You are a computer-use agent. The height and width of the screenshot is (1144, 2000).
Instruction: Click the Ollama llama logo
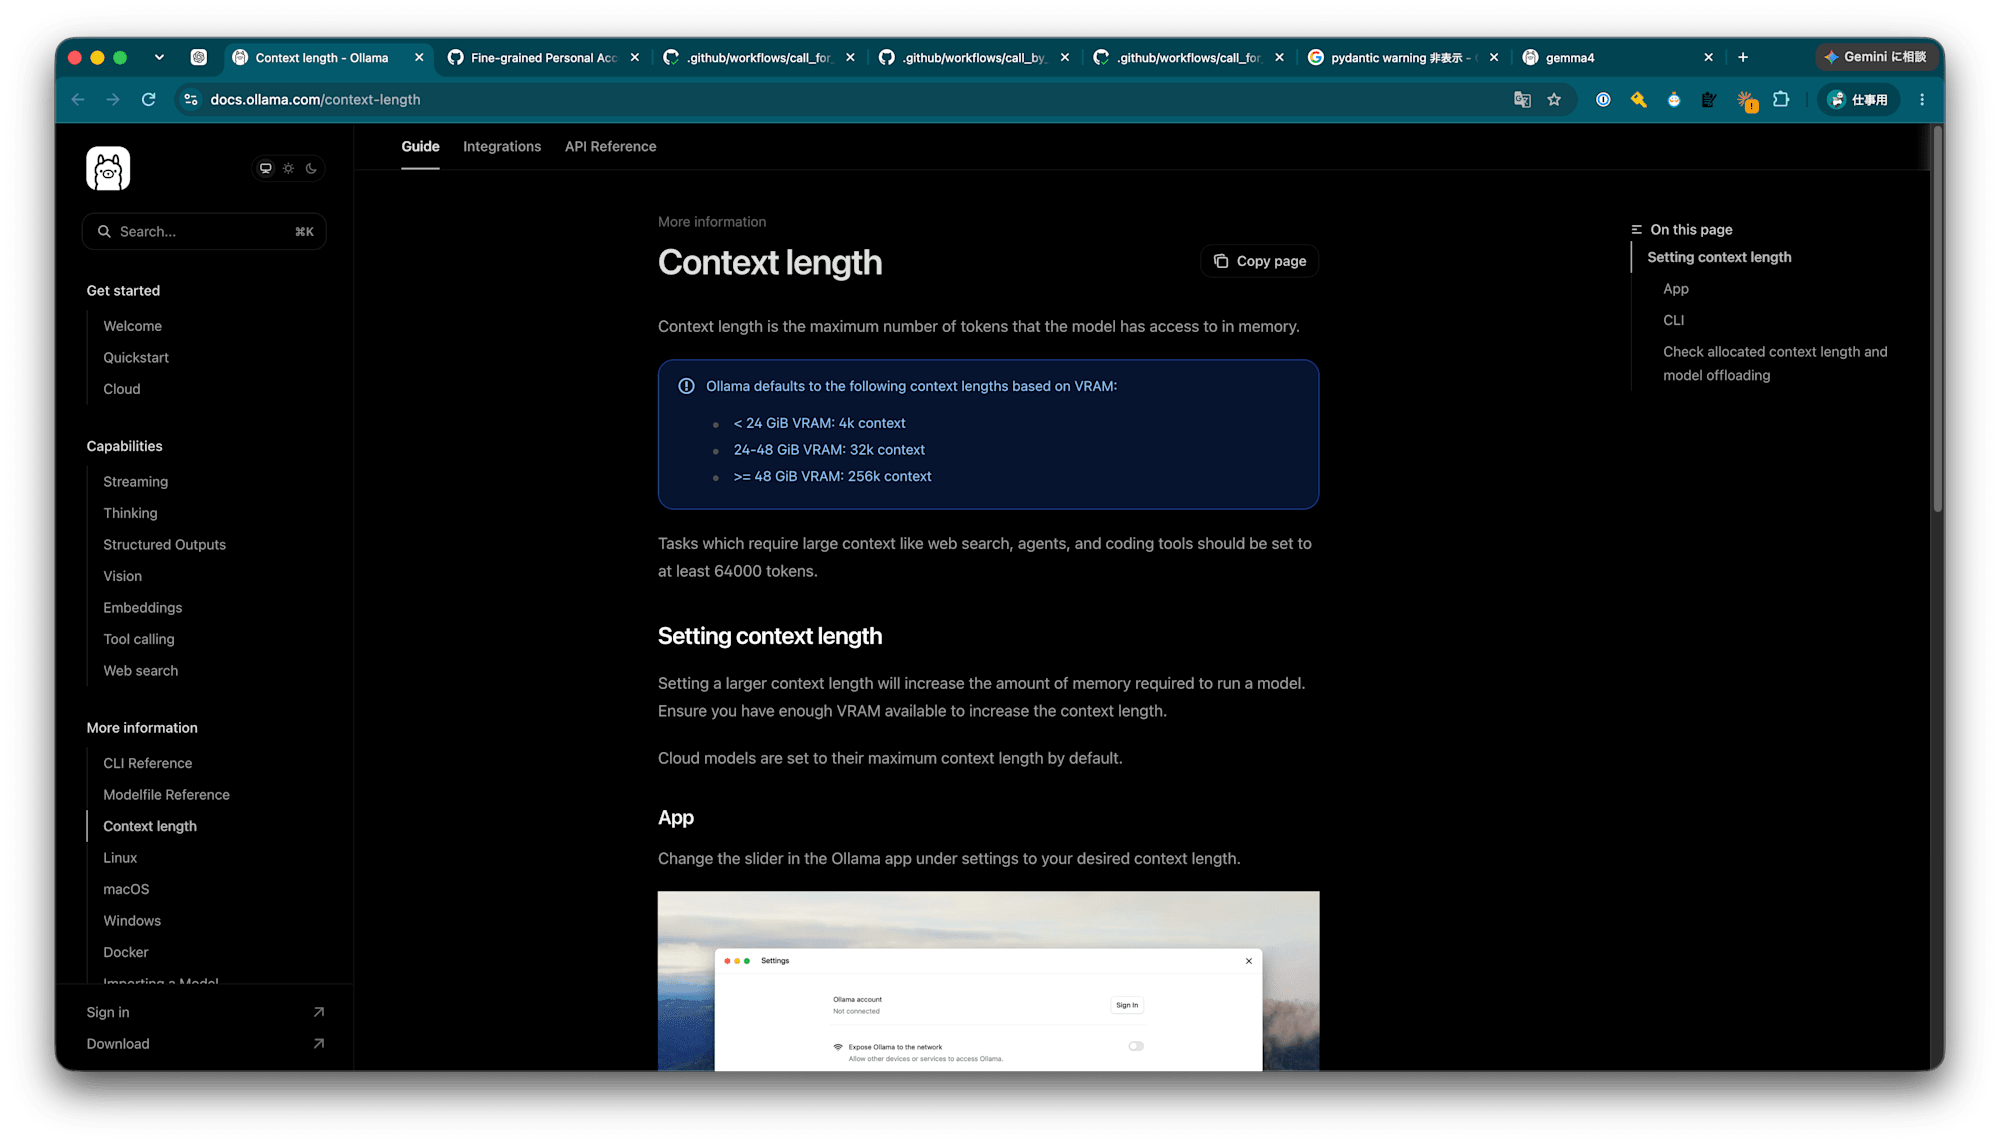pyautogui.click(x=108, y=168)
